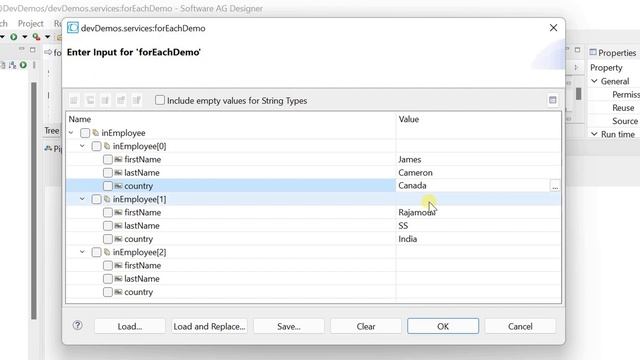Click the ellipsis button beside Canada
The width and height of the screenshot is (640, 360).
(555, 186)
